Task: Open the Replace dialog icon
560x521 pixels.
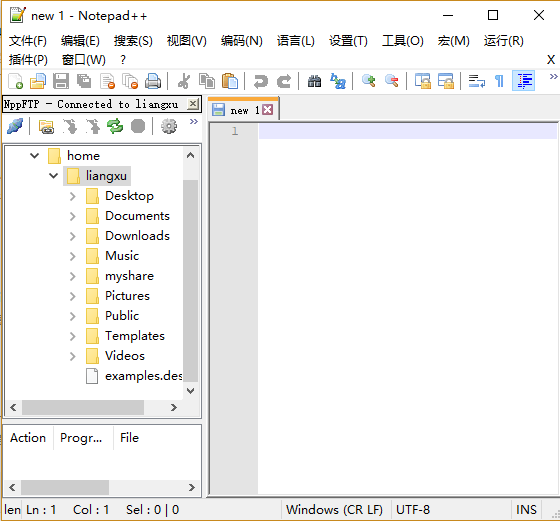Action: 338,81
